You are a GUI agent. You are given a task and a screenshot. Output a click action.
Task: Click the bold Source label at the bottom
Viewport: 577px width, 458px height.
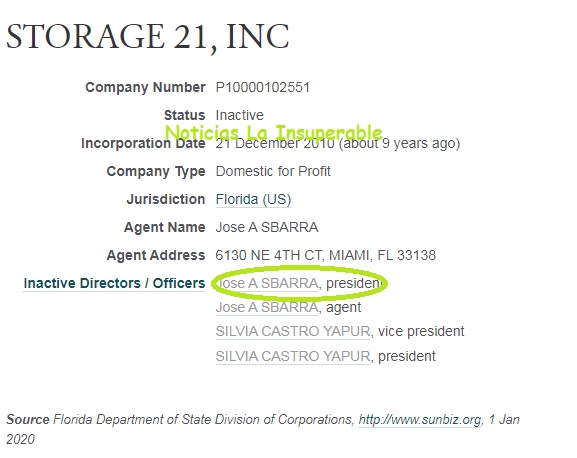[x=28, y=420]
